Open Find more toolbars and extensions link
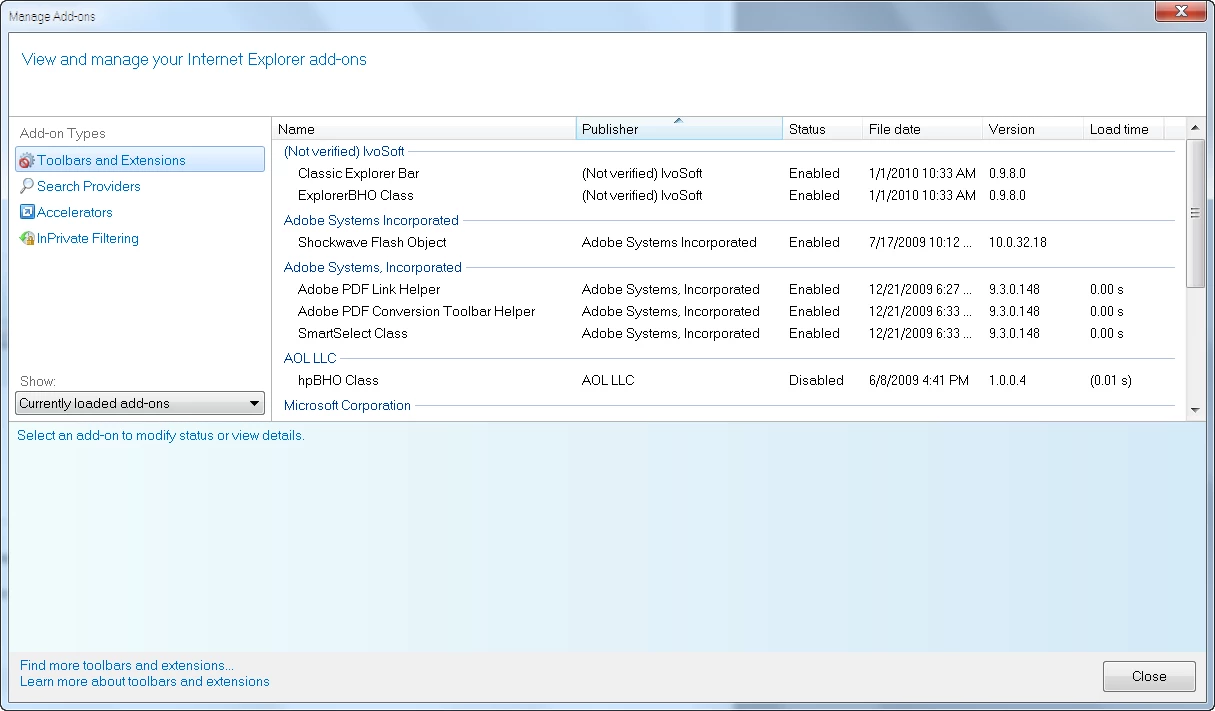 pos(127,665)
